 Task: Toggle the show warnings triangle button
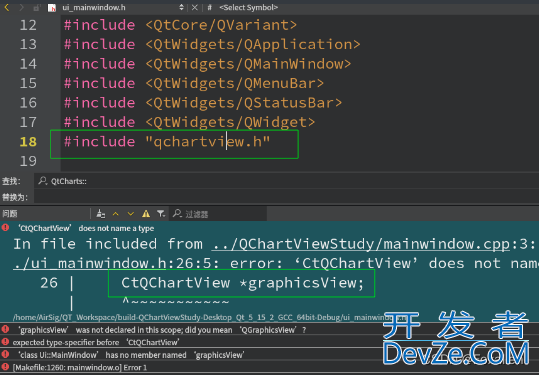[146, 214]
